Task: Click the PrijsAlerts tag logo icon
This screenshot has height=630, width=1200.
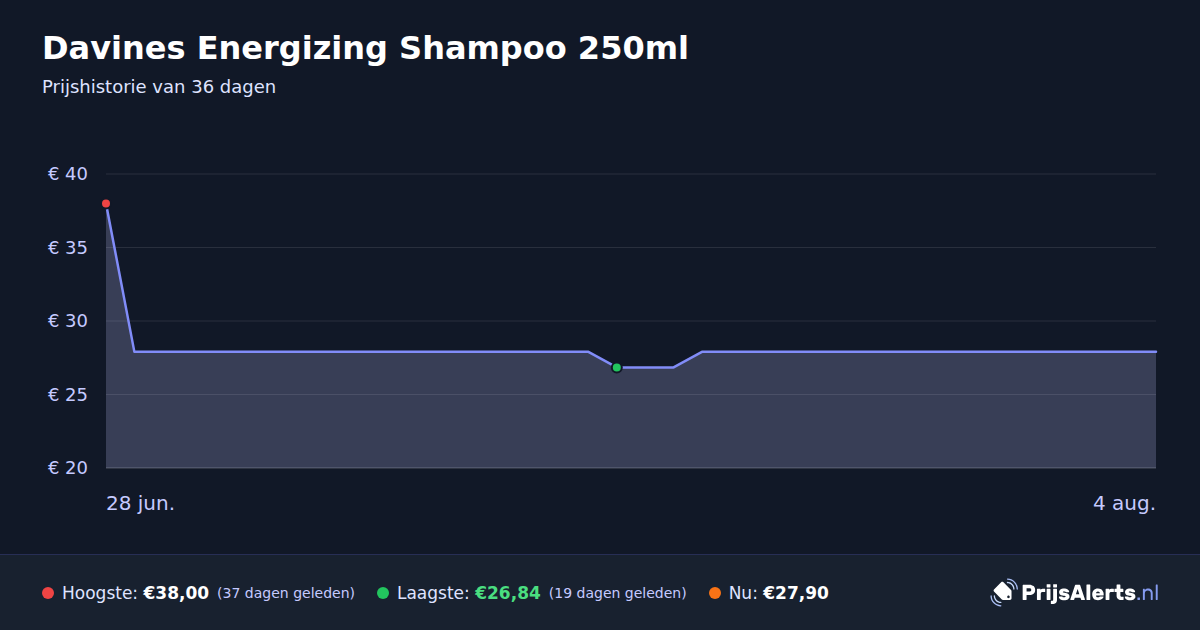Action: (1003, 593)
